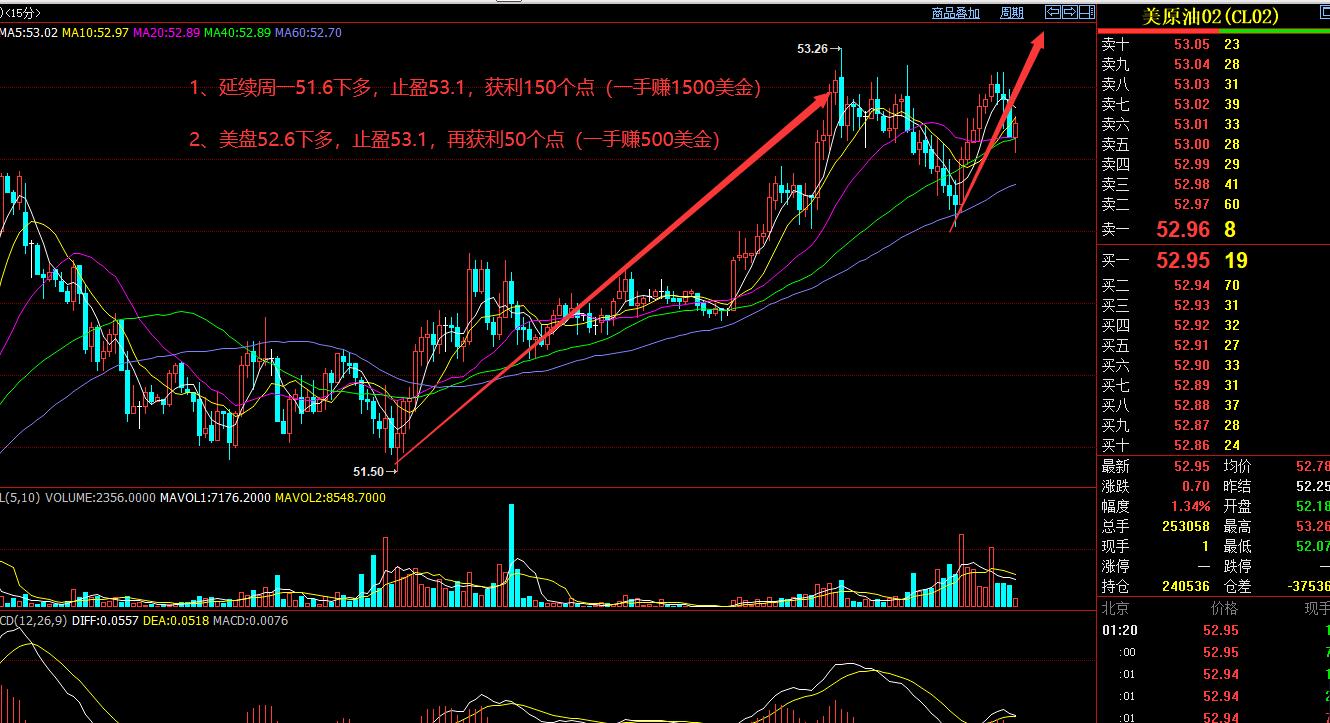Click the 仓差 position change label
Screen dimensions: 1330x723
1237,586
